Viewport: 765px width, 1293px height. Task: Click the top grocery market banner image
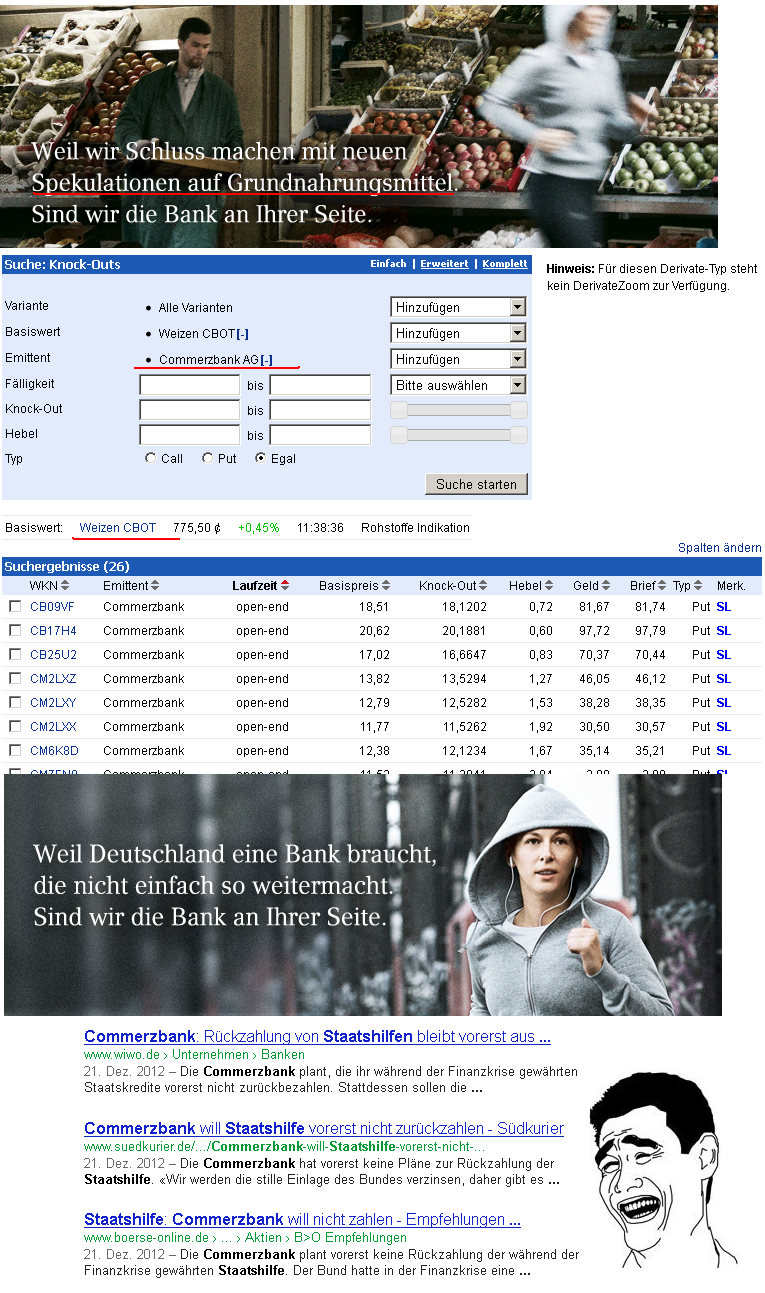(x=359, y=126)
